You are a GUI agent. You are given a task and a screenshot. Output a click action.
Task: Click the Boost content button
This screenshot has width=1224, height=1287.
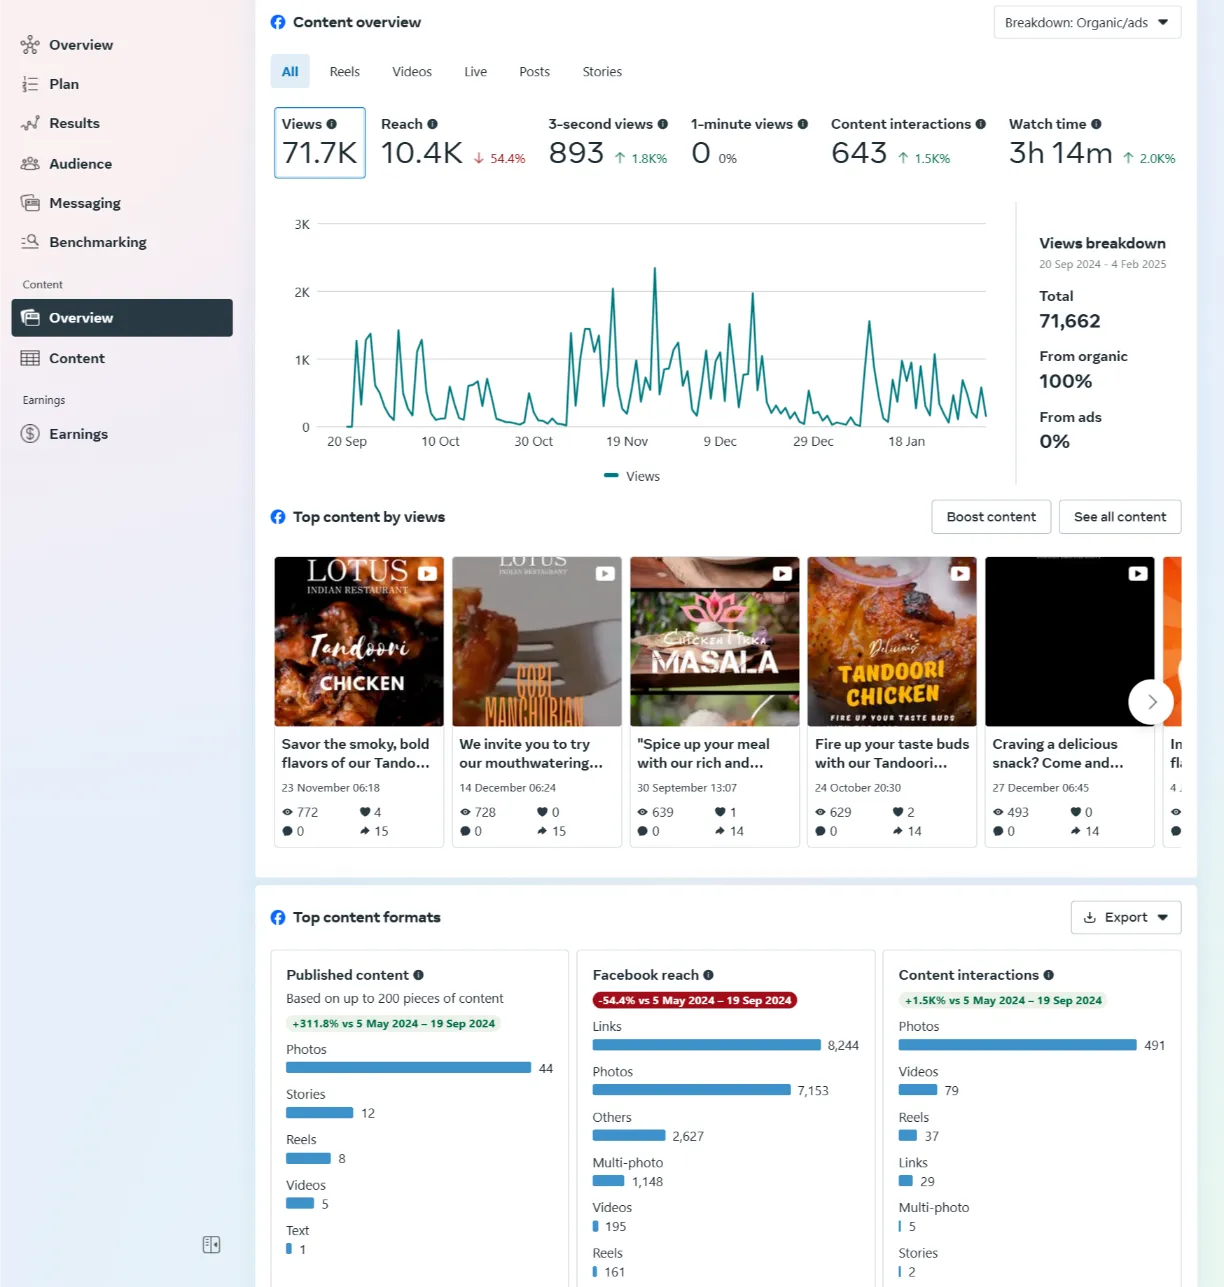tap(991, 517)
